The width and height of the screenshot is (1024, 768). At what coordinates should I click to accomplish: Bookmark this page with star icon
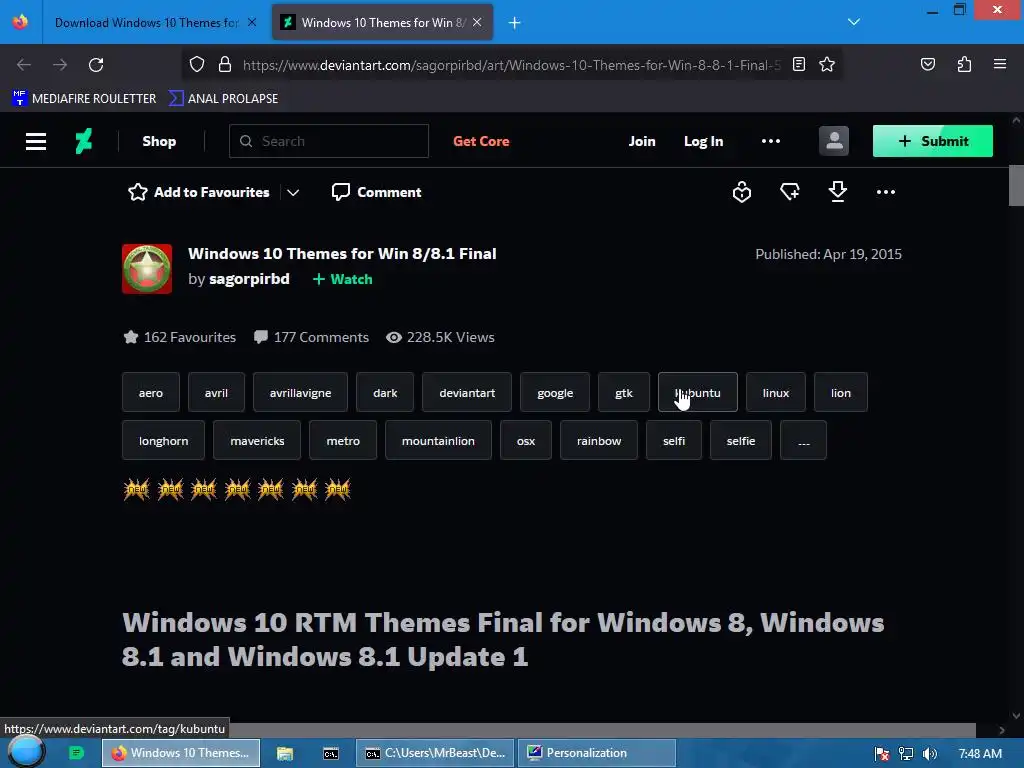(x=827, y=64)
